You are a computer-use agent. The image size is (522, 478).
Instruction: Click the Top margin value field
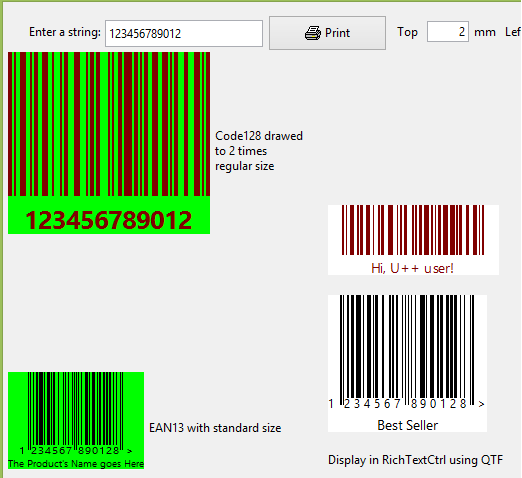click(x=448, y=32)
